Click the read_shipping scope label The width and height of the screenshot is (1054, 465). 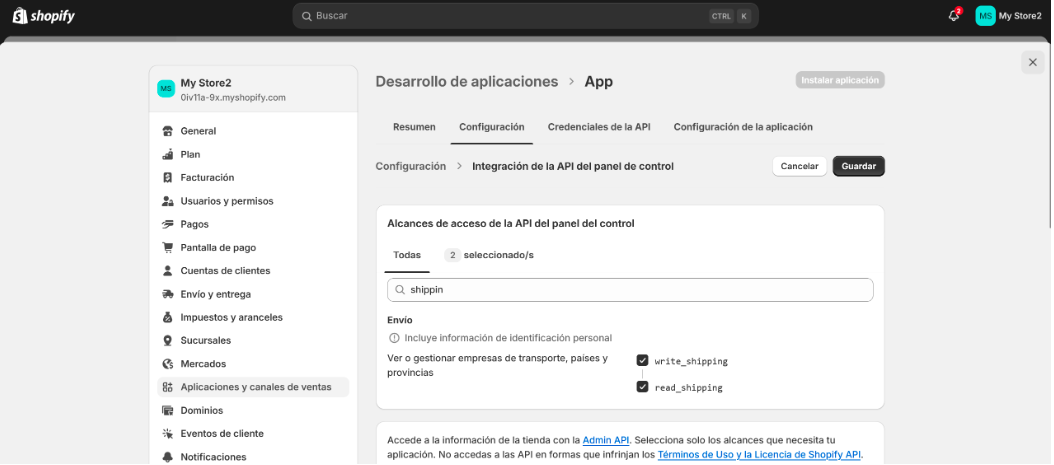[x=688, y=388]
